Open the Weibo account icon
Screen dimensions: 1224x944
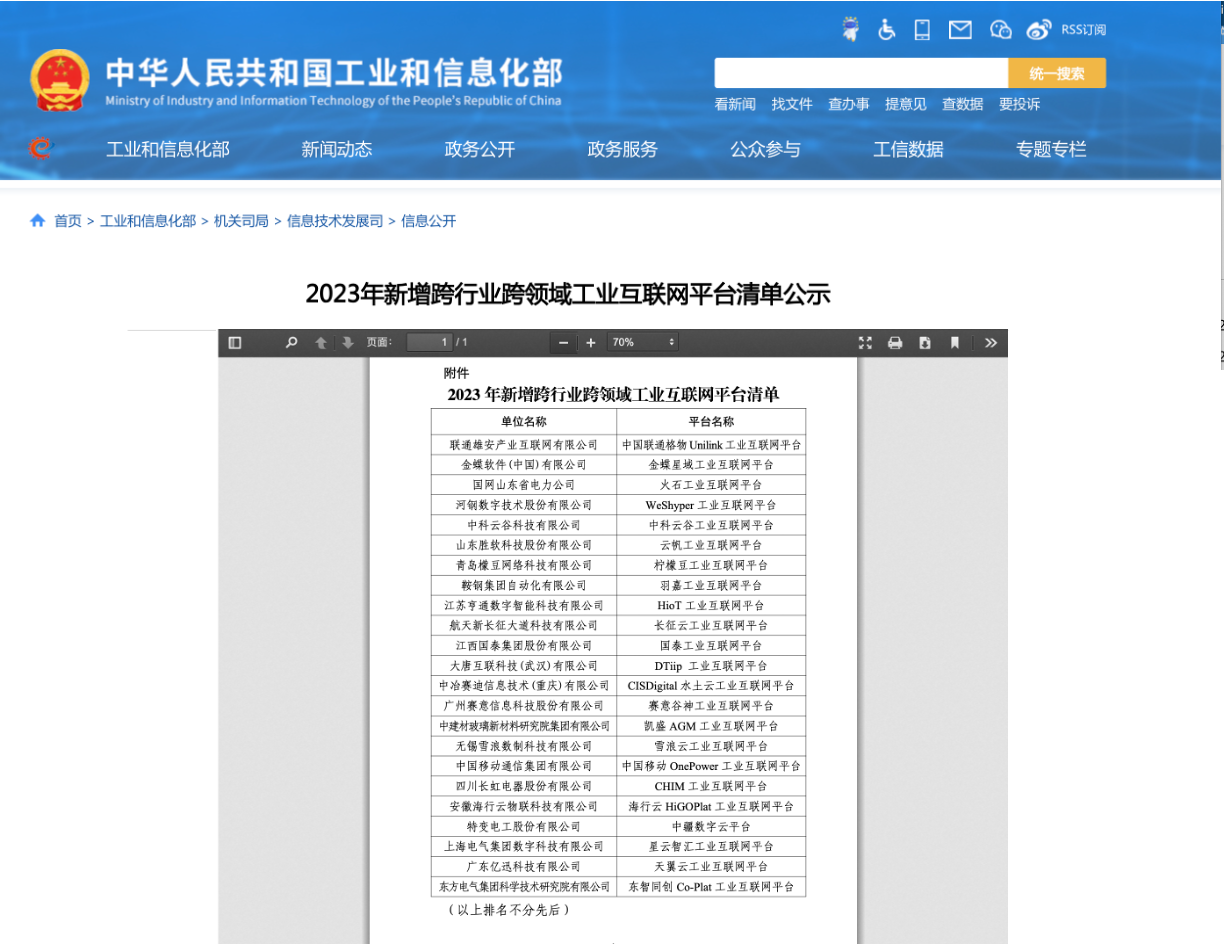(x=1039, y=29)
